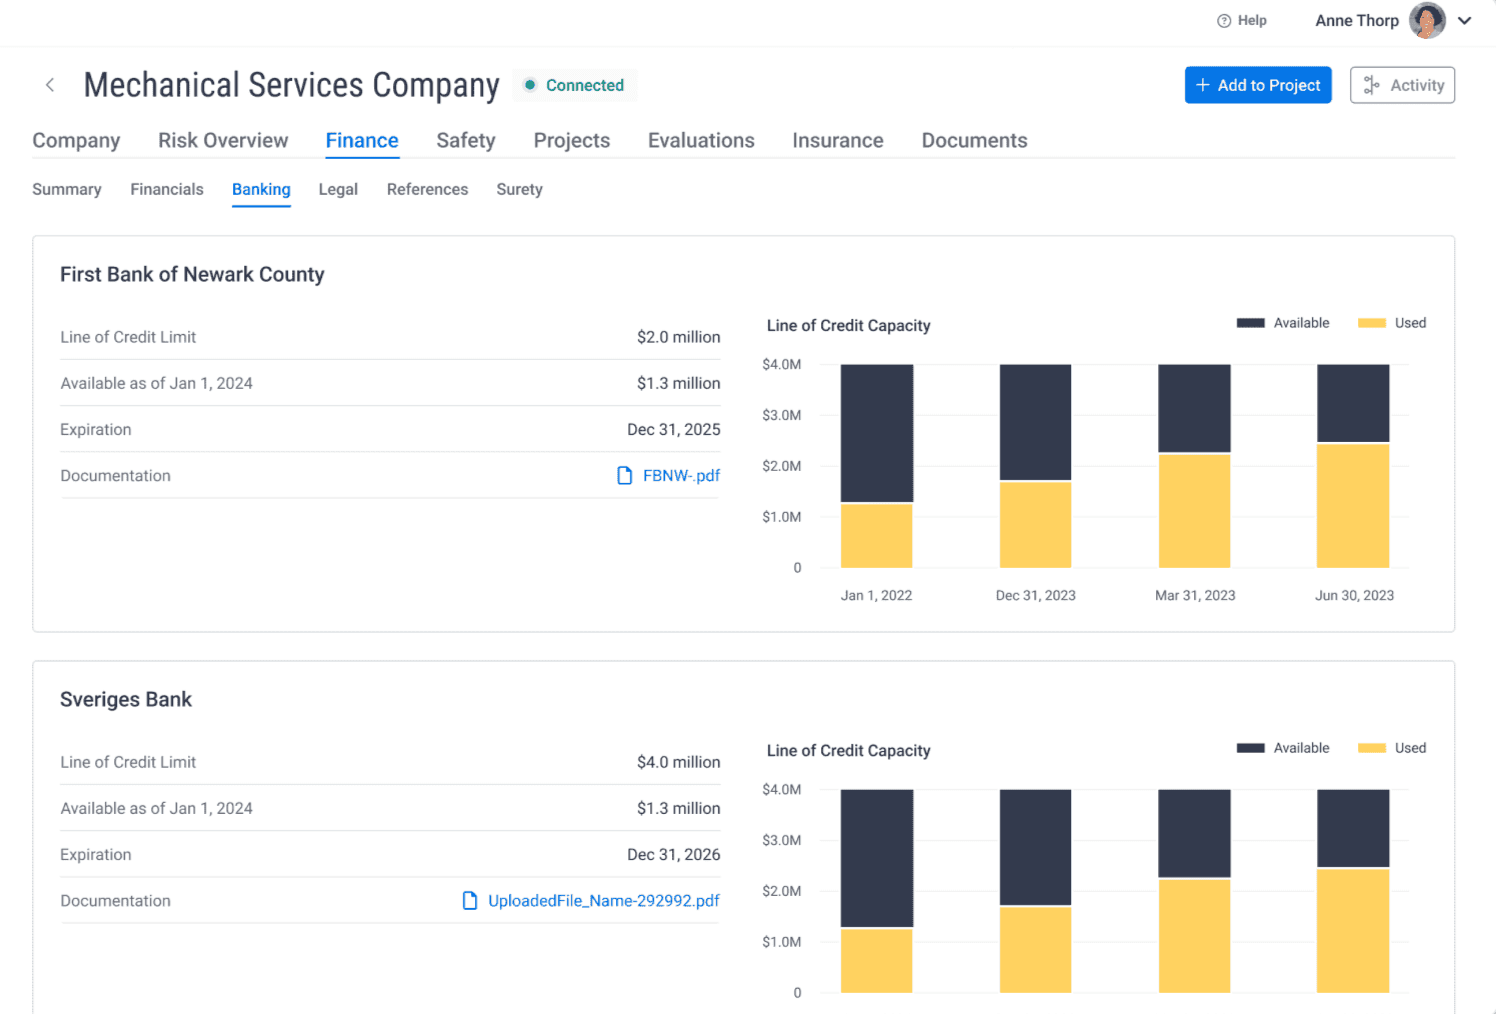
Task: Open UploadedFile_Name-292992.pdf document
Action: pyautogui.click(x=603, y=901)
